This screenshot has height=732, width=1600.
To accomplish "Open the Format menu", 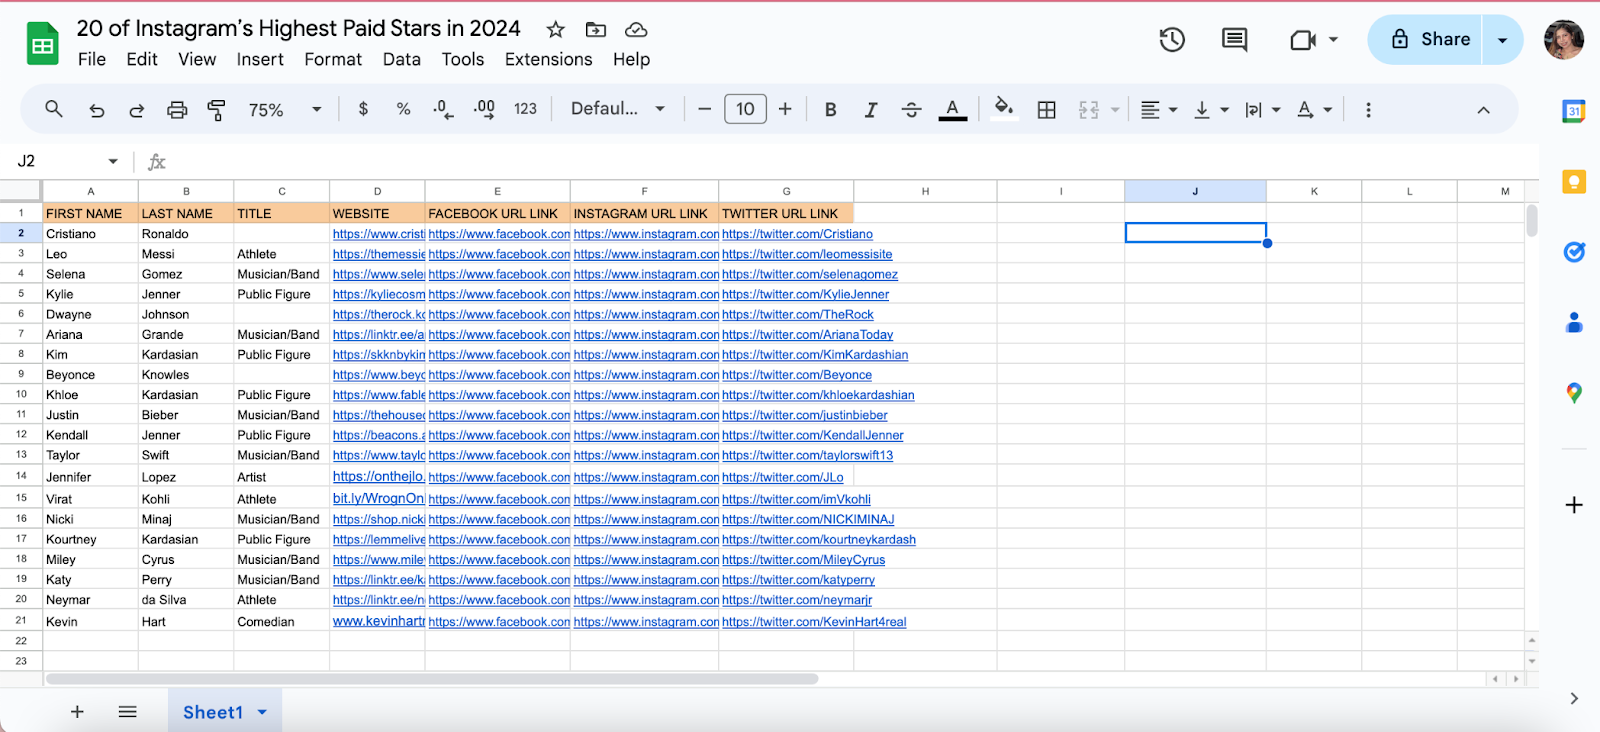I will 333,59.
